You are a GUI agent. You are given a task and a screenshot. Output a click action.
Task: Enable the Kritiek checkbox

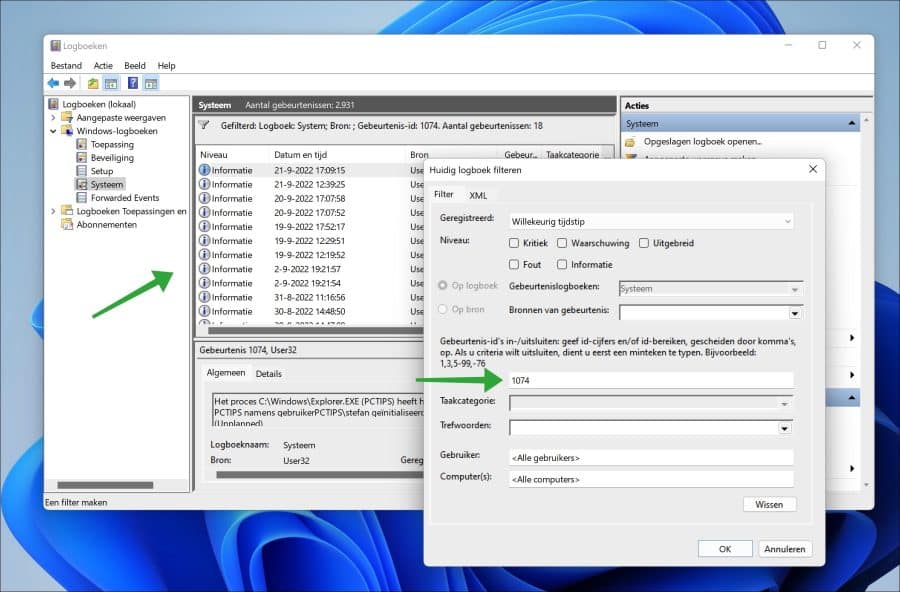click(x=514, y=243)
